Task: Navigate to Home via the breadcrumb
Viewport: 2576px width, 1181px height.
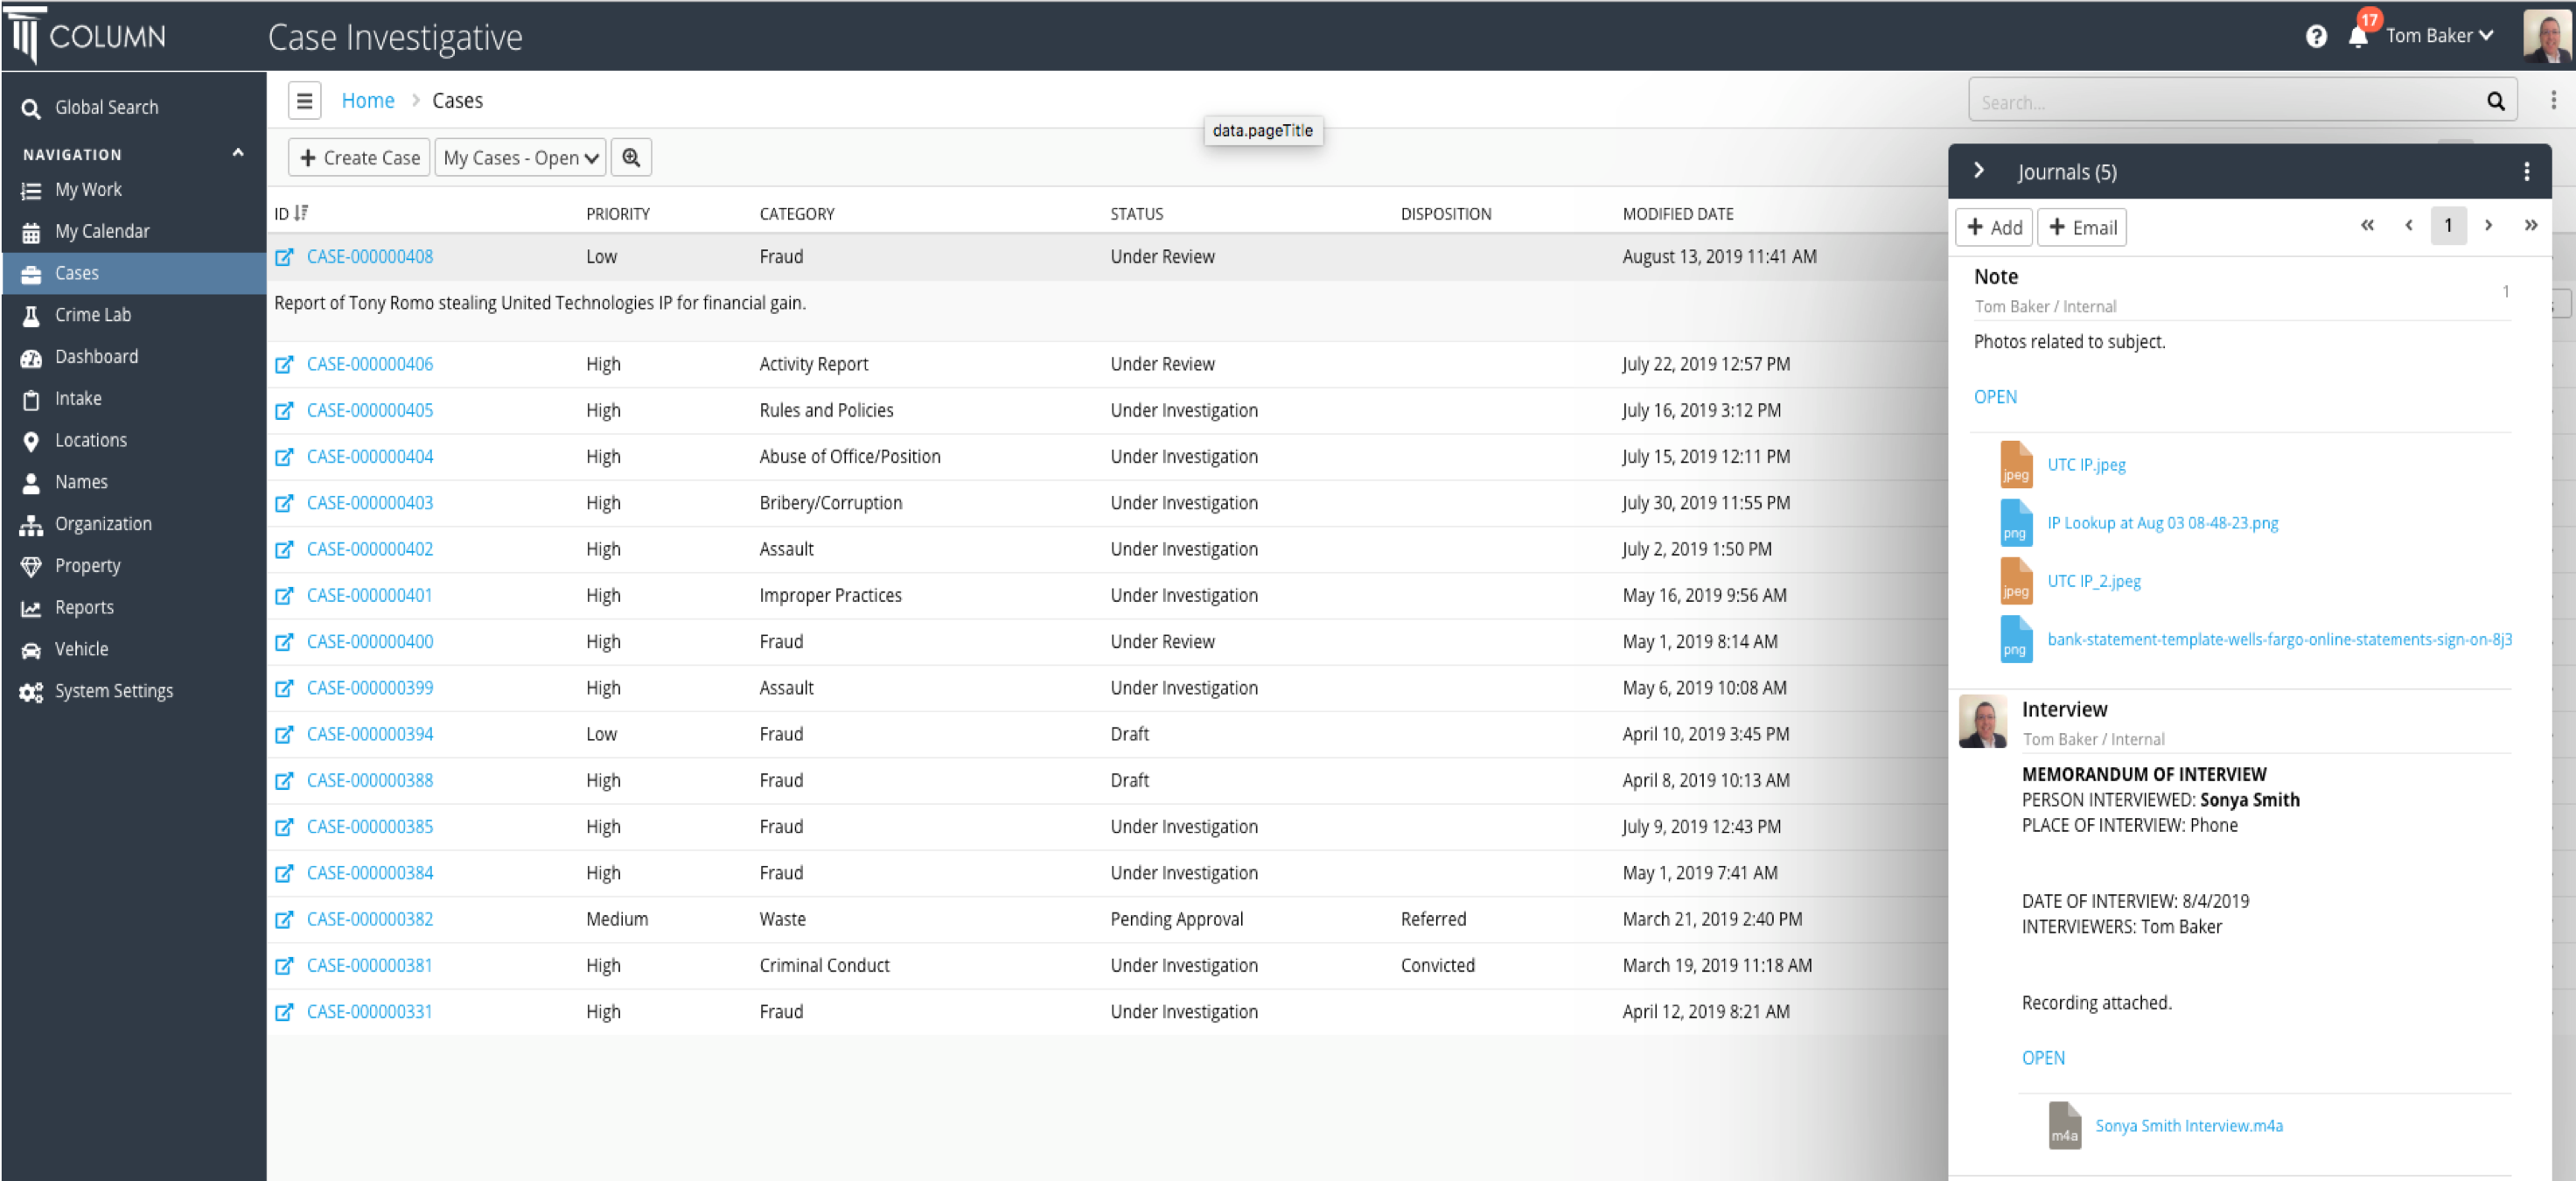Action: [368, 100]
